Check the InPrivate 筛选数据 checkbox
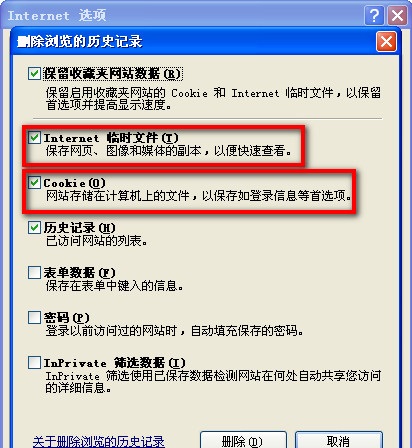412x448 pixels. point(34,363)
